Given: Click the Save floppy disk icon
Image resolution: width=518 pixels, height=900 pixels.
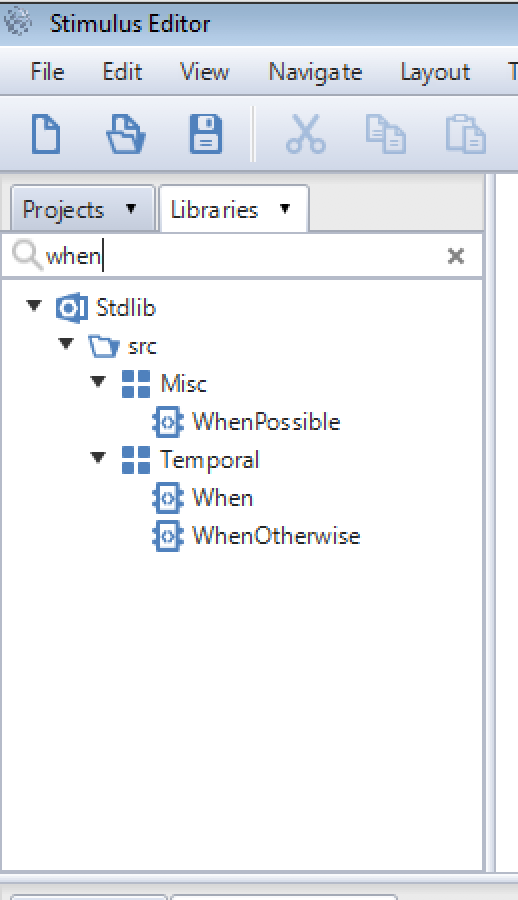Looking at the screenshot, I should pyautogui.click(x=206, y=134).
